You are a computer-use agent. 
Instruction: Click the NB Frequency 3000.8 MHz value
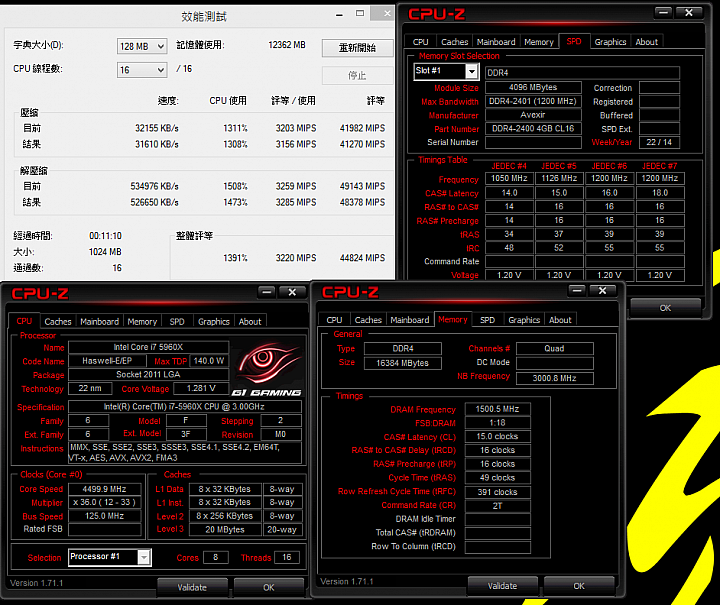click(x=555, y=378)
